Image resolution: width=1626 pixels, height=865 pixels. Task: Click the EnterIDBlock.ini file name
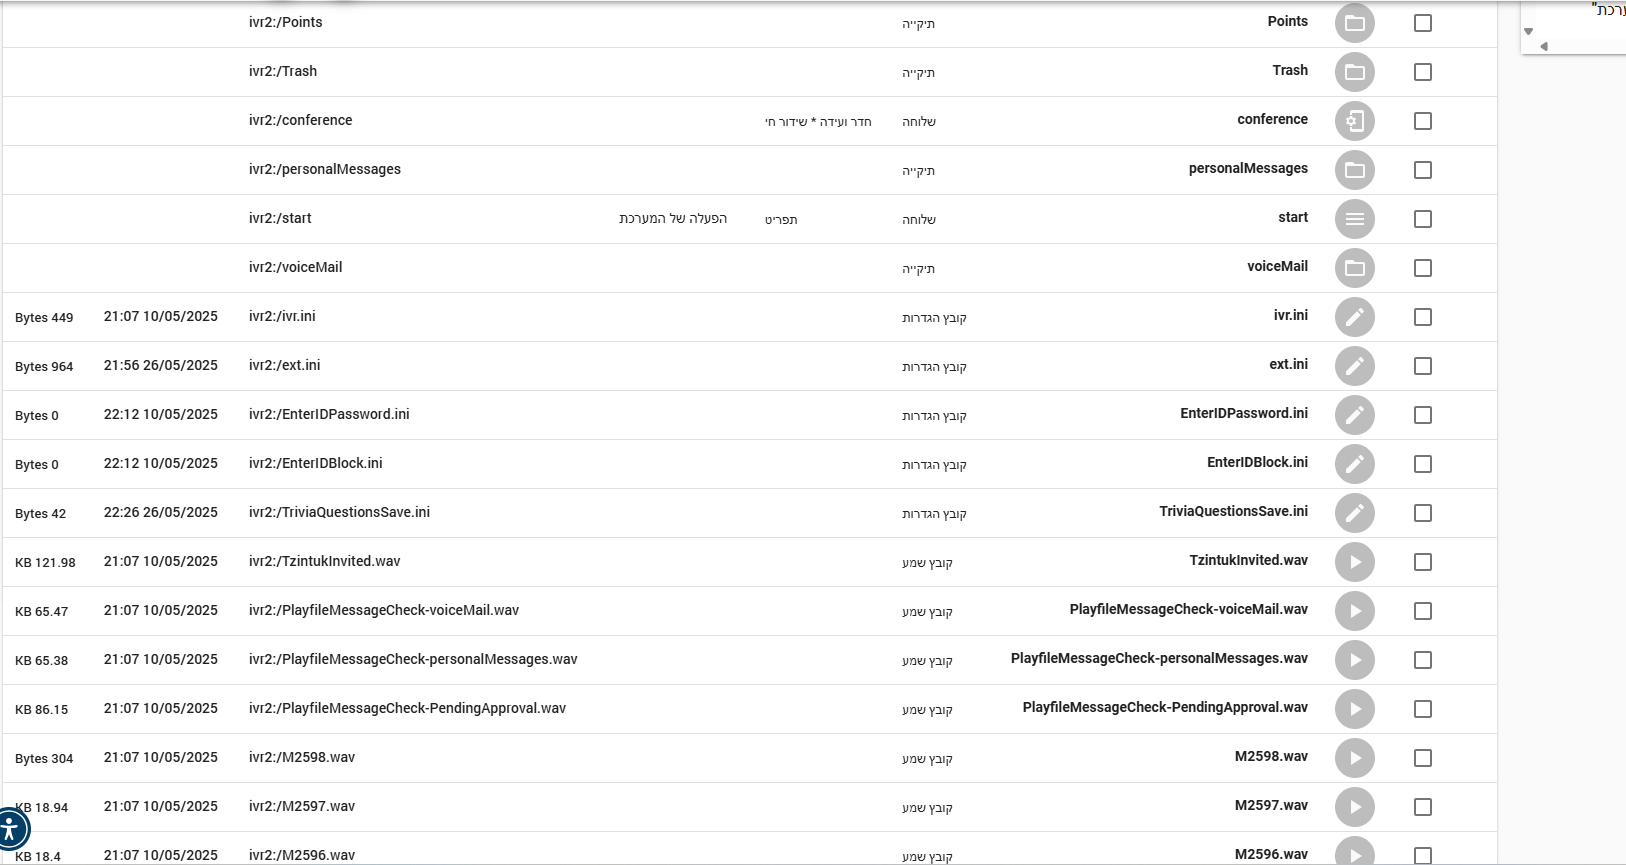tap(1257, 462)
